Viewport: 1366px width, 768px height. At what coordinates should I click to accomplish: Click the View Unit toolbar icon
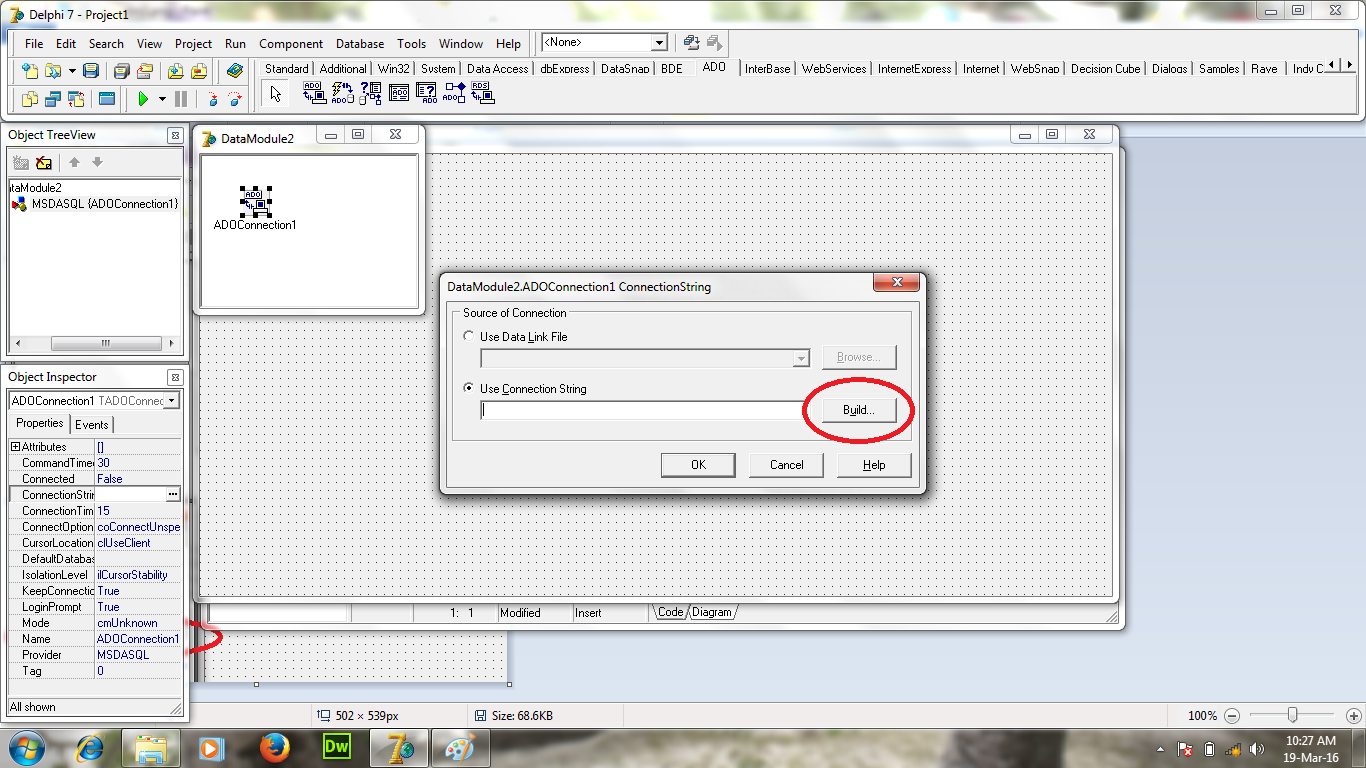click(30, 99)
